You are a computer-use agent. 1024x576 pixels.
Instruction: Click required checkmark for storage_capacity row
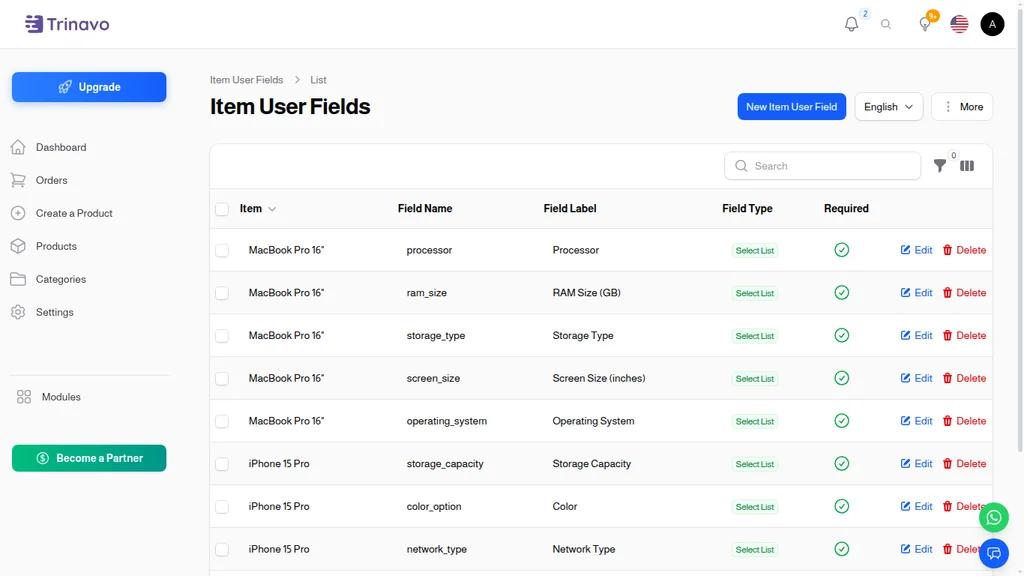(x=841, y=464)
